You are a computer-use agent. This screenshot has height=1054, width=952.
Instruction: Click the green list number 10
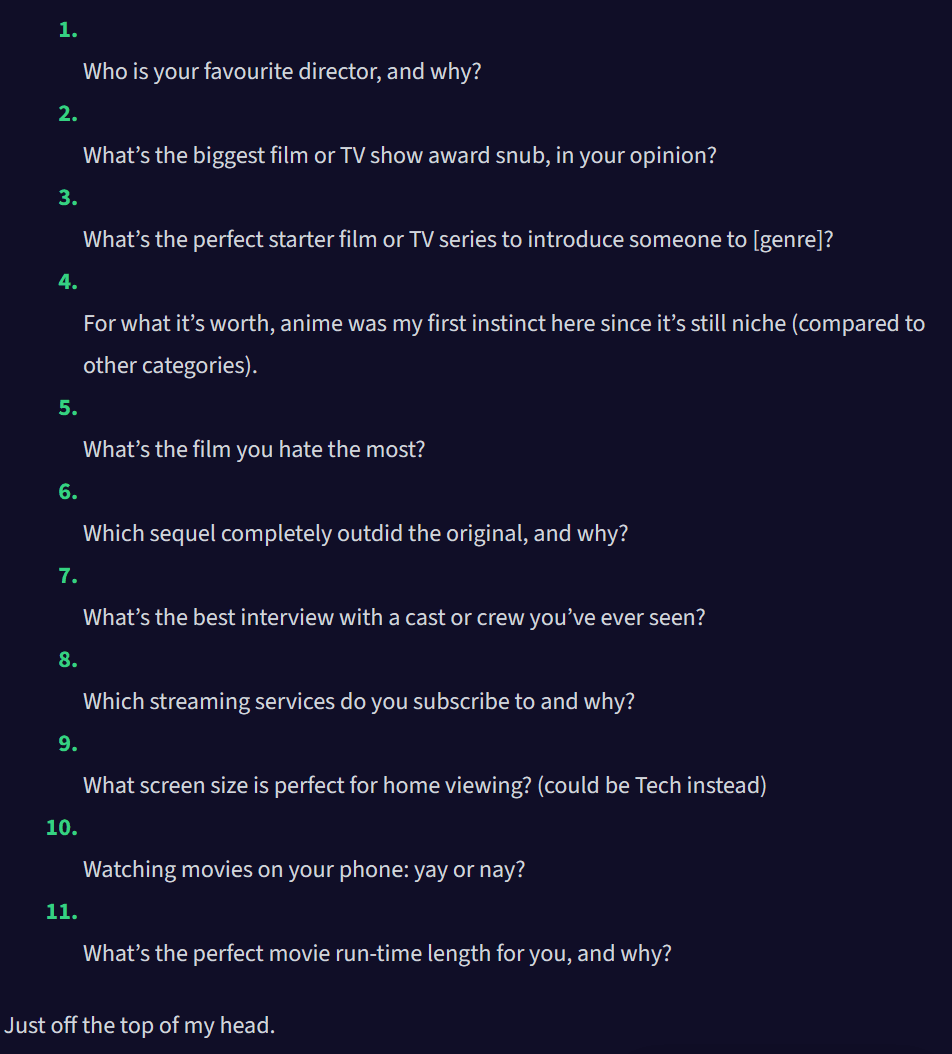pos(62,827)
